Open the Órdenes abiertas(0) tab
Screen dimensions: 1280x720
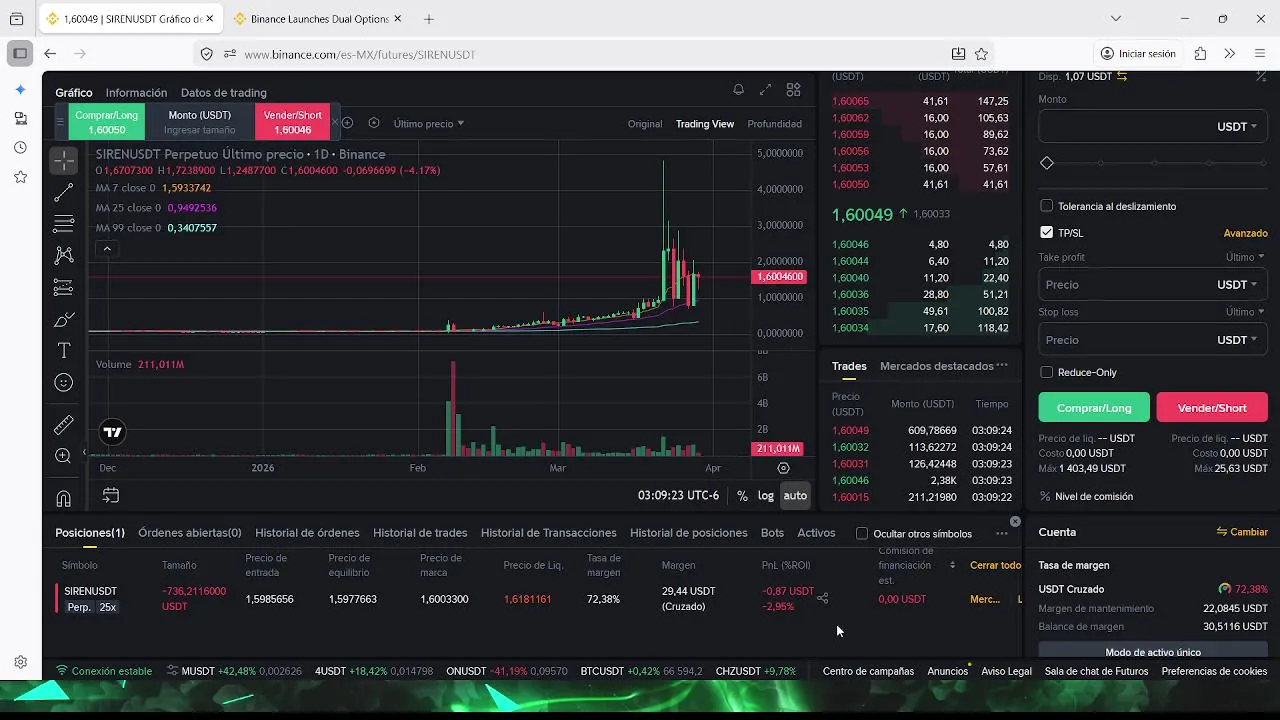tap(190, 533)
